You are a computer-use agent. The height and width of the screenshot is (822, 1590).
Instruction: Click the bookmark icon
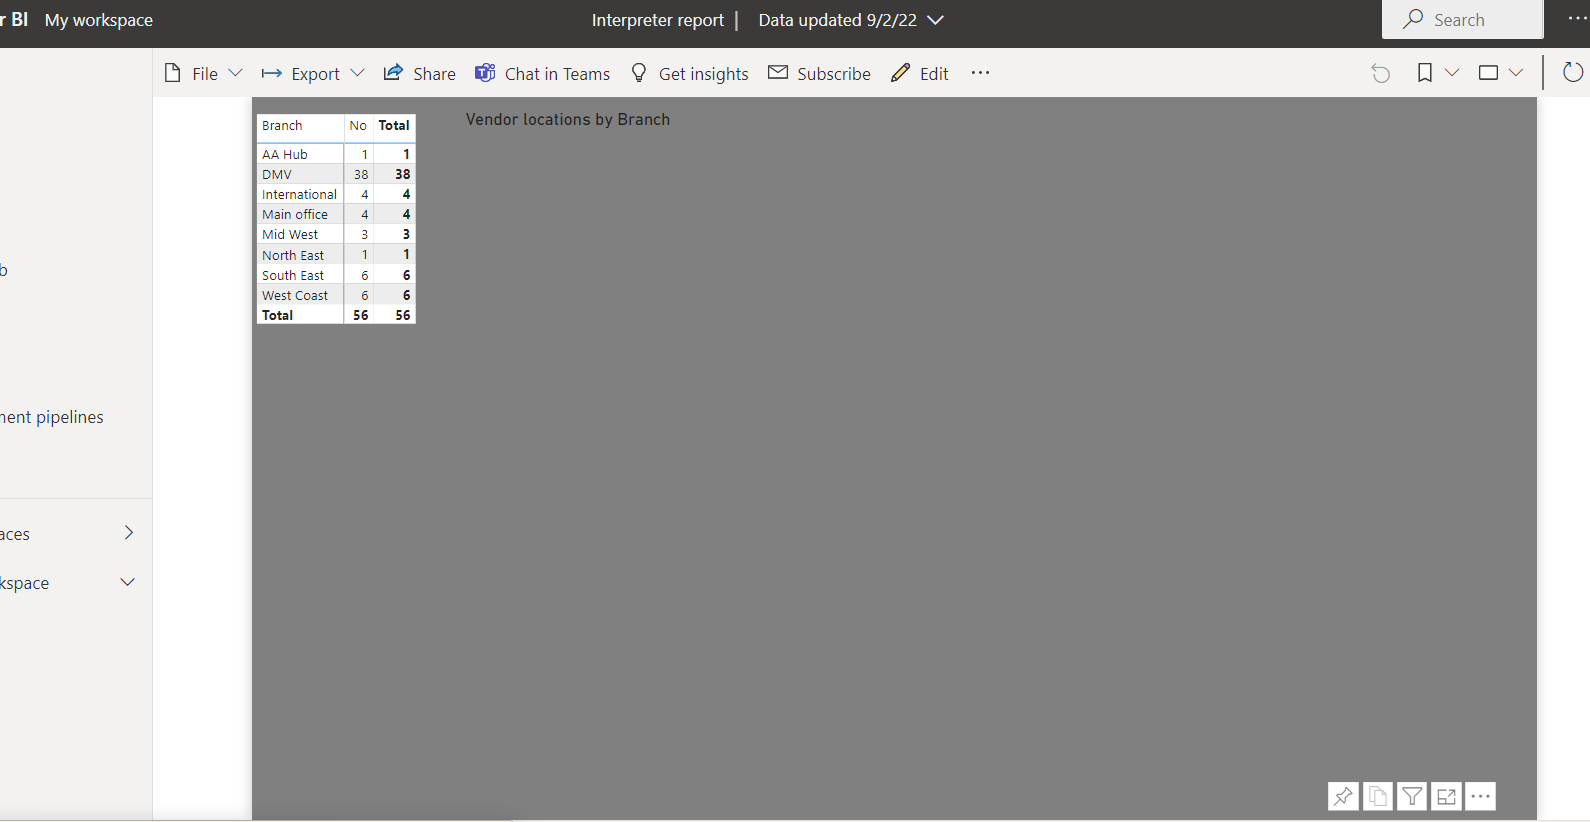tap(1425, 73)
